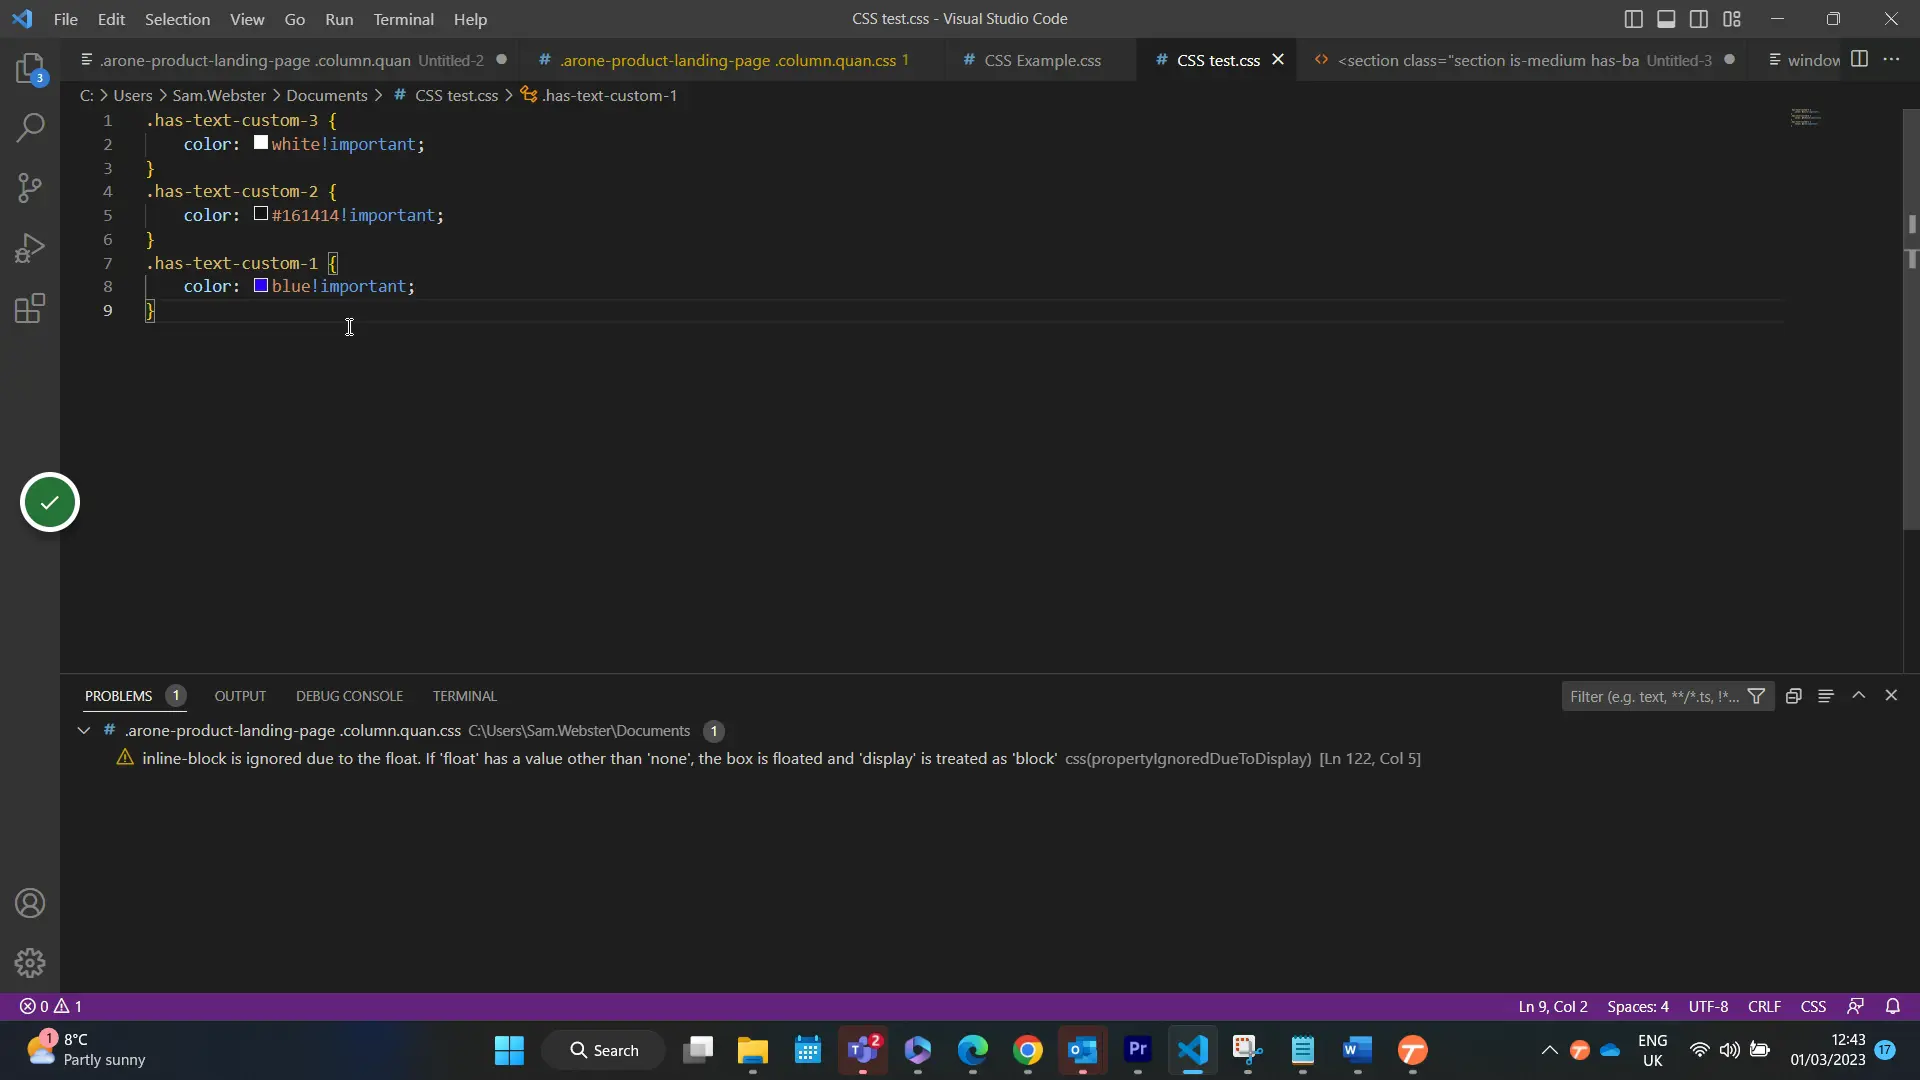The height and width of the screenshot is (1080, 1920).
Task: Toggle secondary side bar visibility
Action: [1699, 19]
